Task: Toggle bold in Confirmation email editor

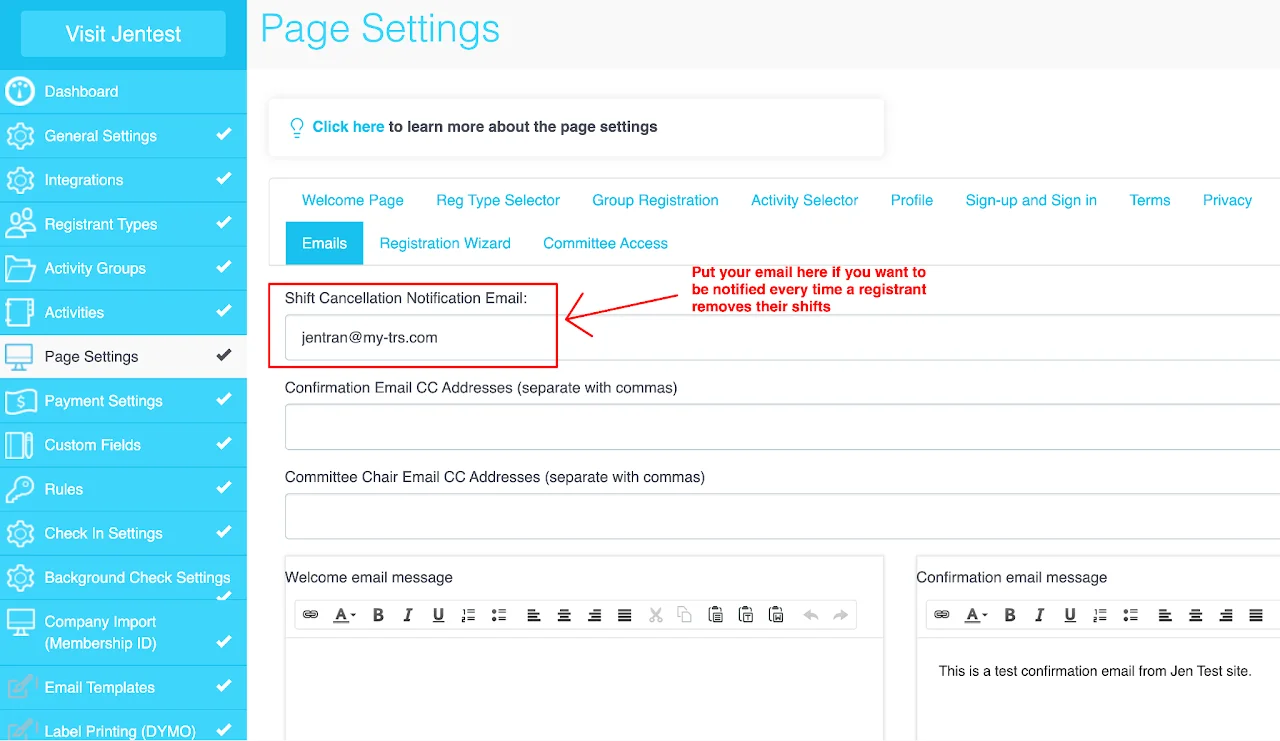Action: 1010,615
